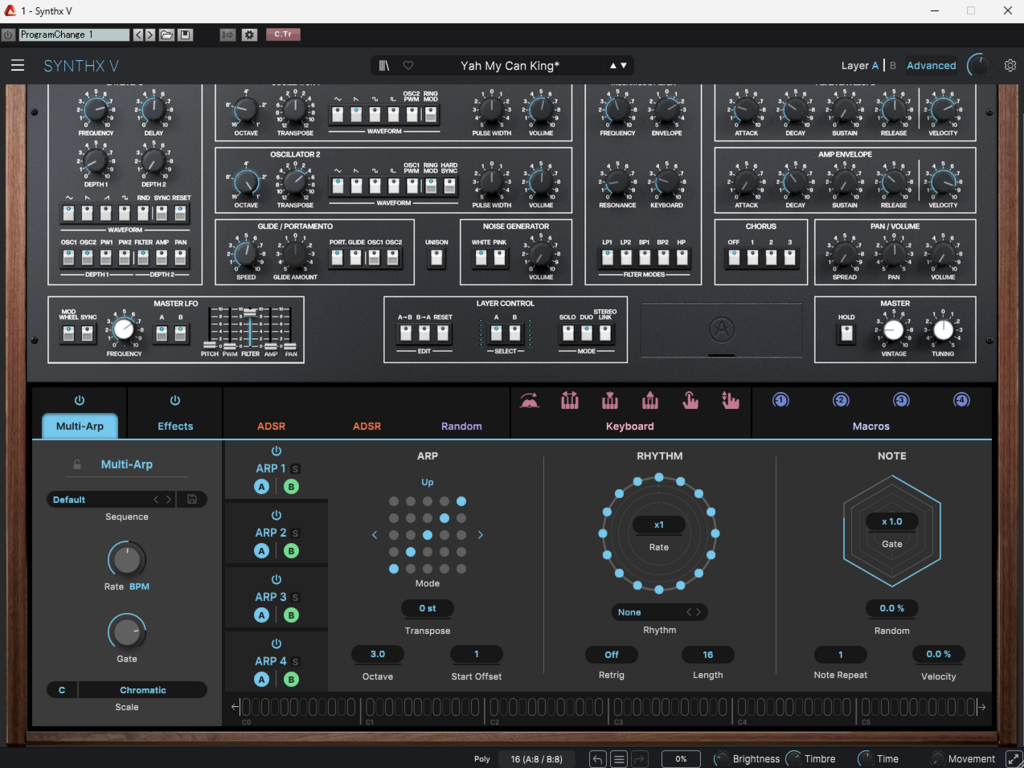The width and height of the screenshot is (1024, 768).
Task: Select the finger with vertical arrows icon
Action: click(x=730, y=400)
